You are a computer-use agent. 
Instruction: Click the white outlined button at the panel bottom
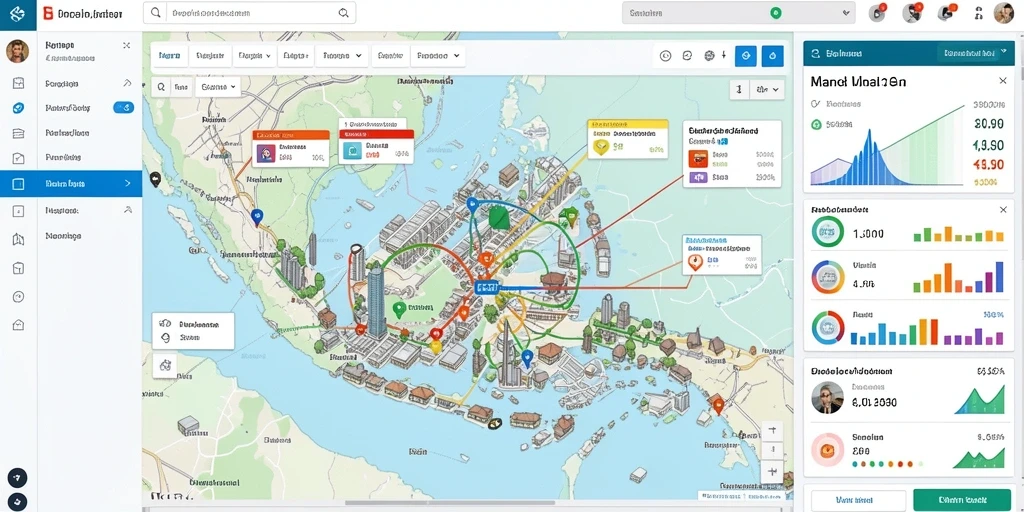pos(858,501)
